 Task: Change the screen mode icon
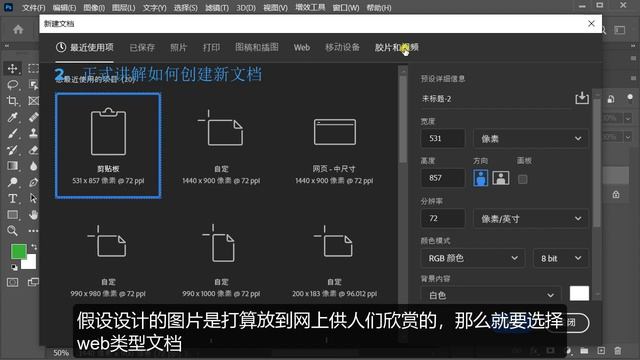coord(33,282)
